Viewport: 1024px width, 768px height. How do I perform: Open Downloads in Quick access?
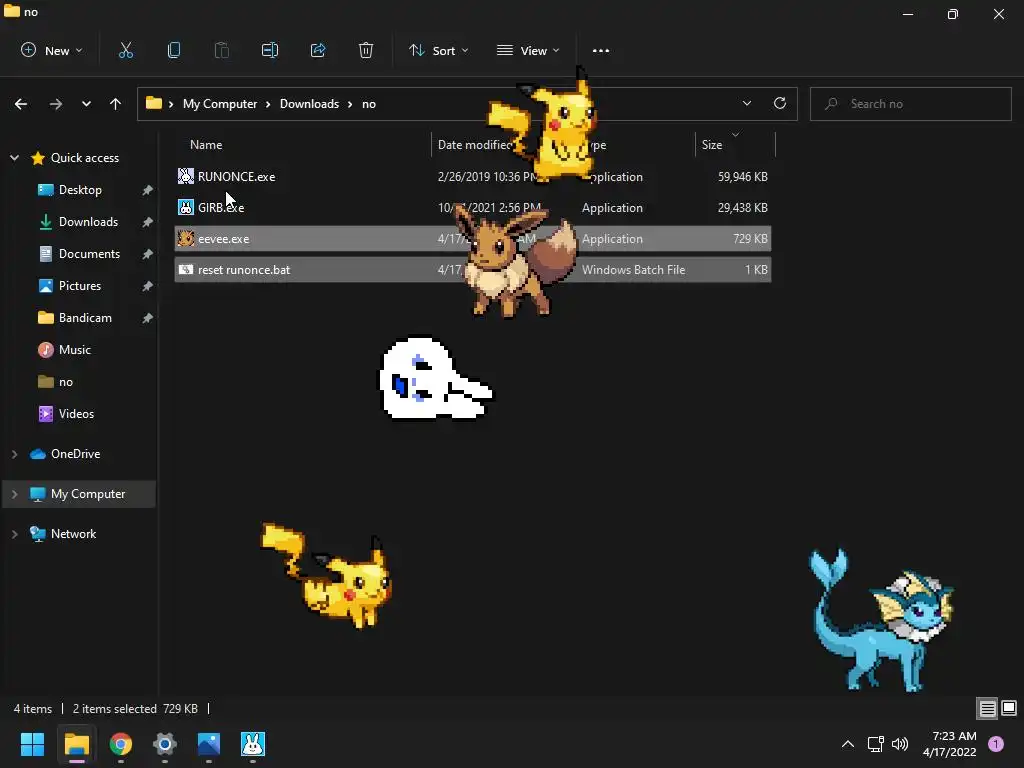pyautogui.click(x=88, y=222)
